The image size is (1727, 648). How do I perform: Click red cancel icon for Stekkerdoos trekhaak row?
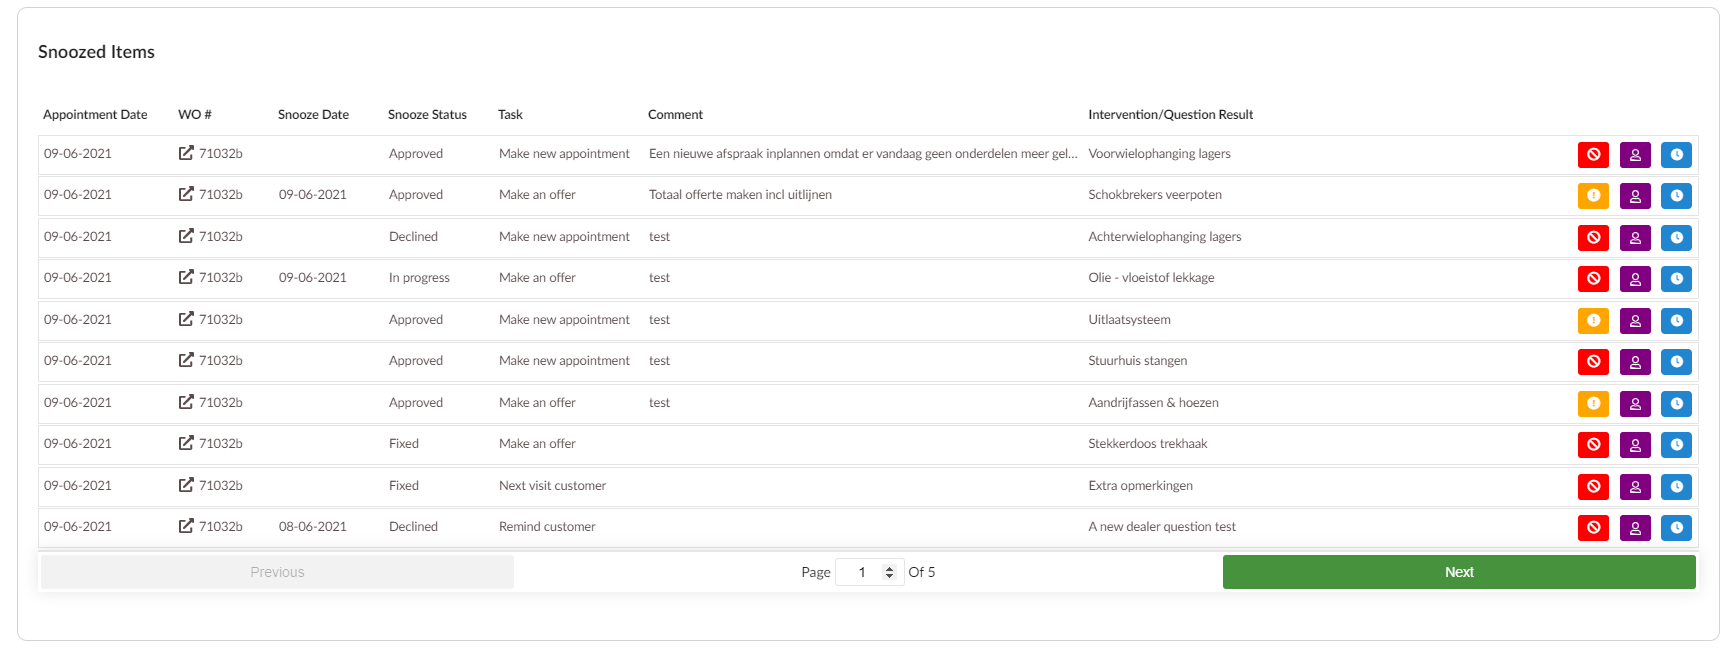tap(1593, 445)
